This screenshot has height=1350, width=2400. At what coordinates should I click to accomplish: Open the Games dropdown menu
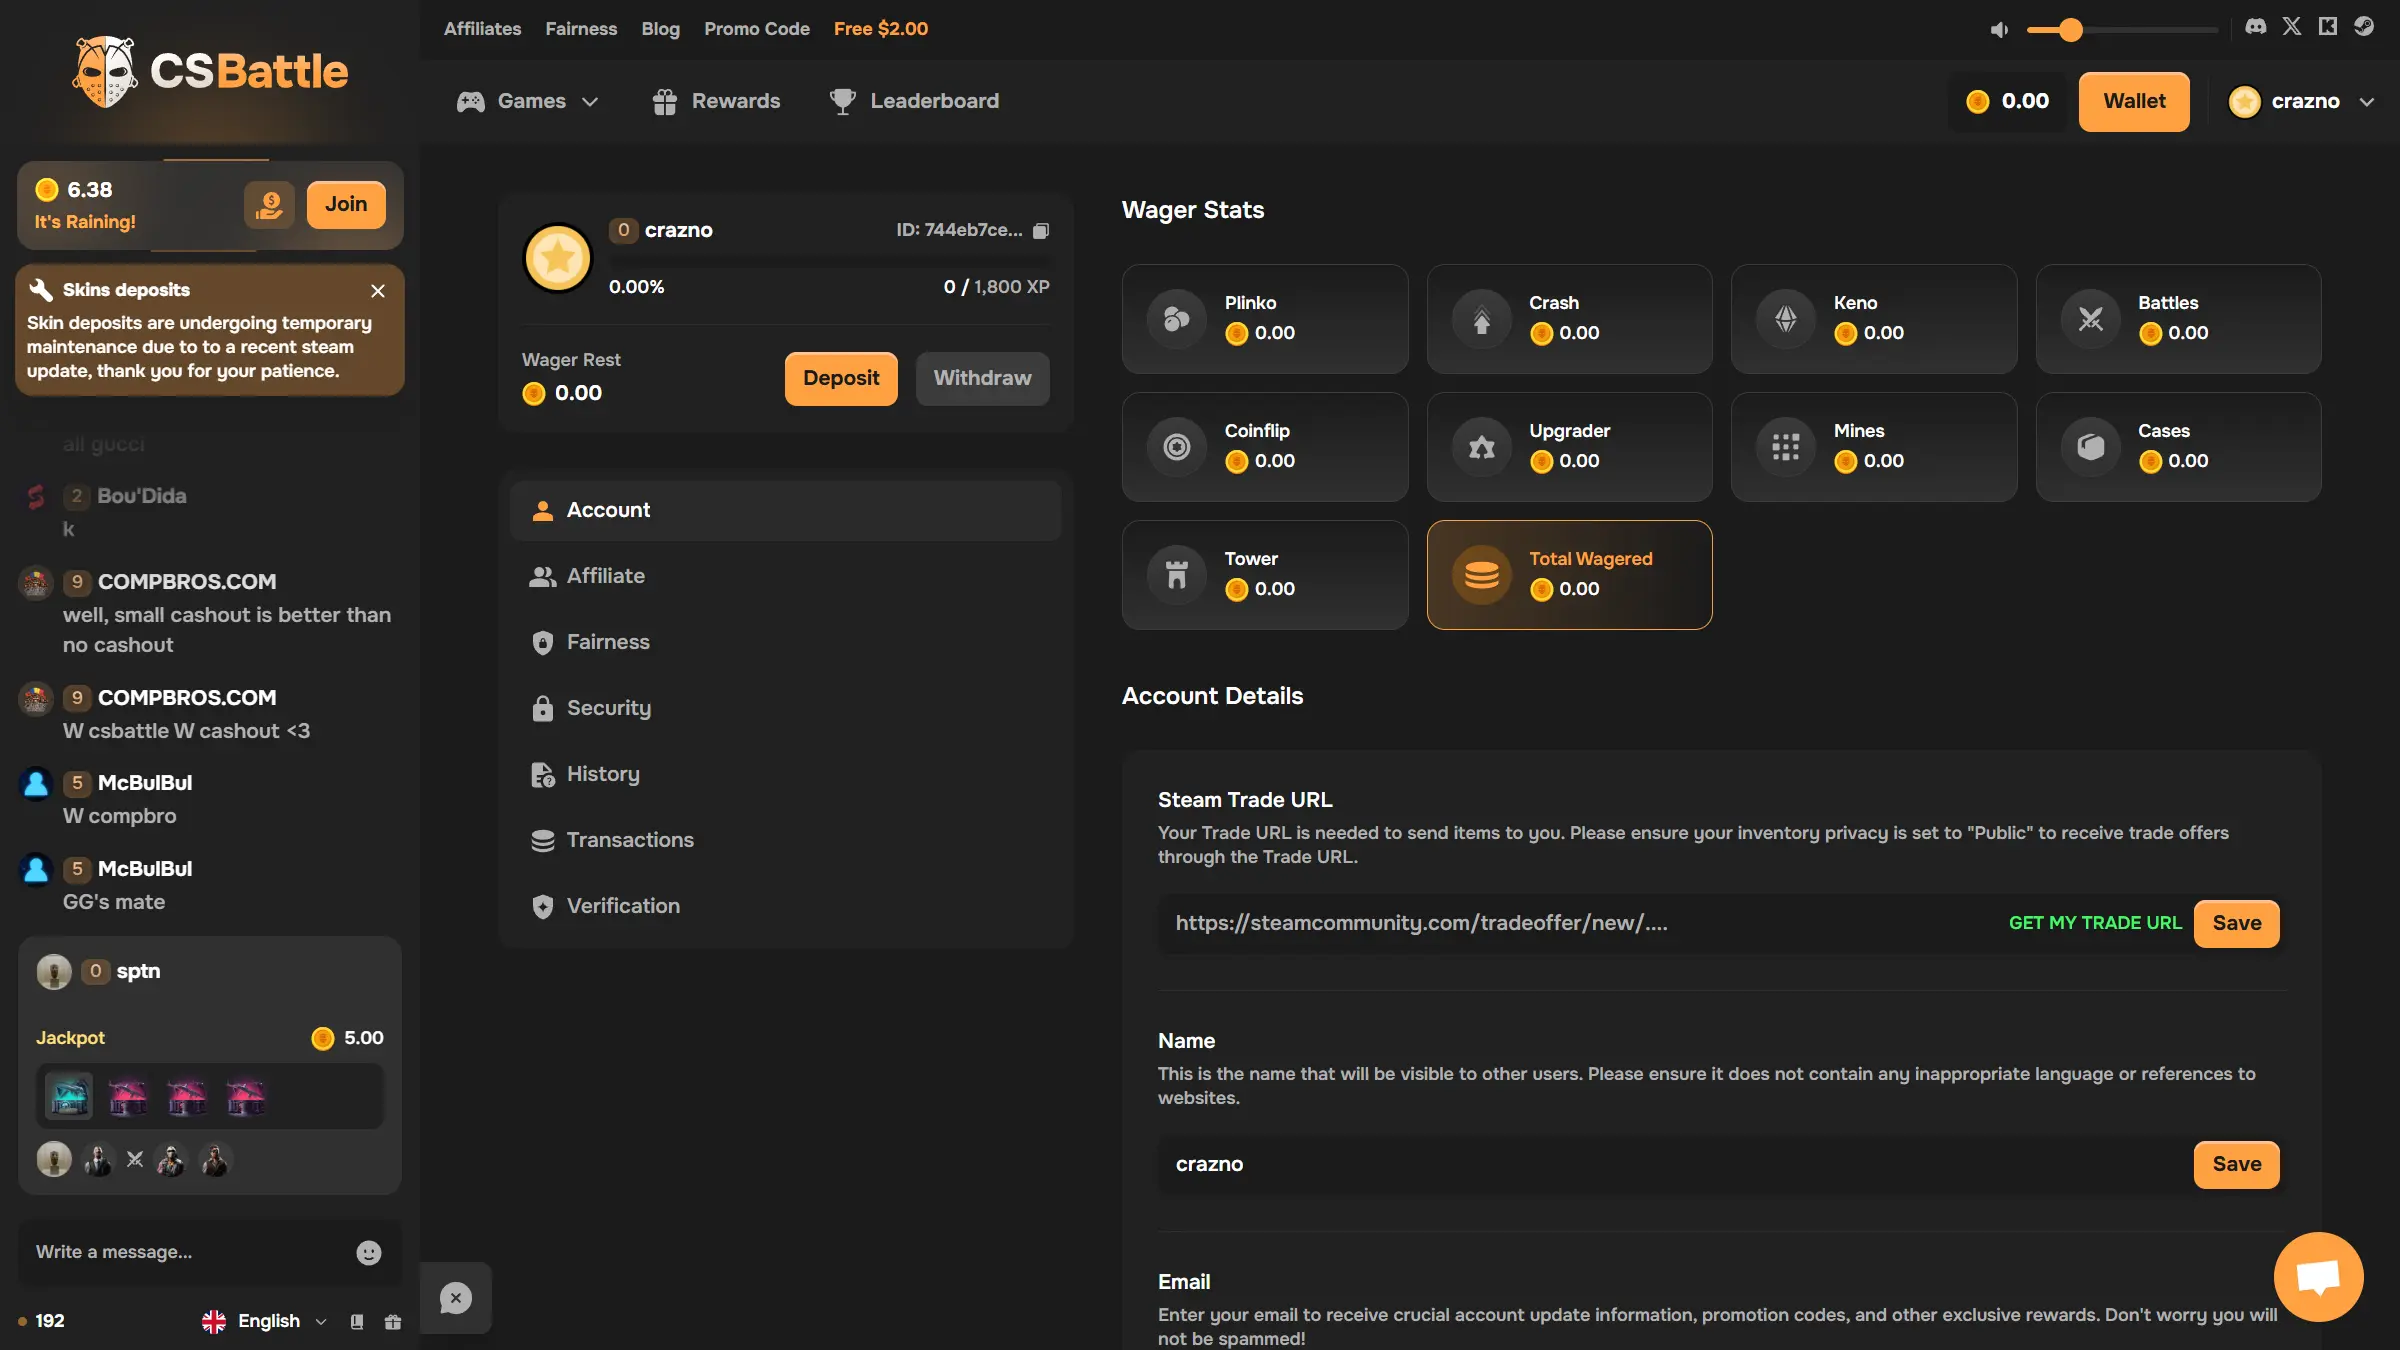coord(528,101)
